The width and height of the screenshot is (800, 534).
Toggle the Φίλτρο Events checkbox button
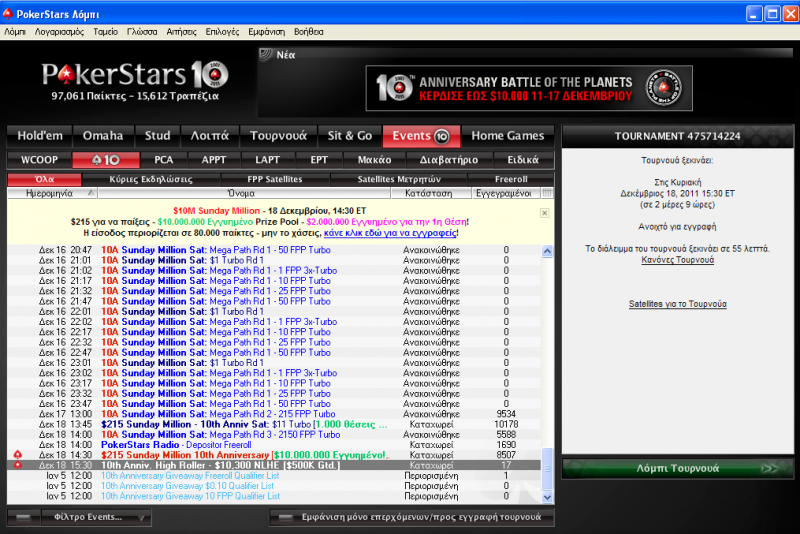click(23, 517)
